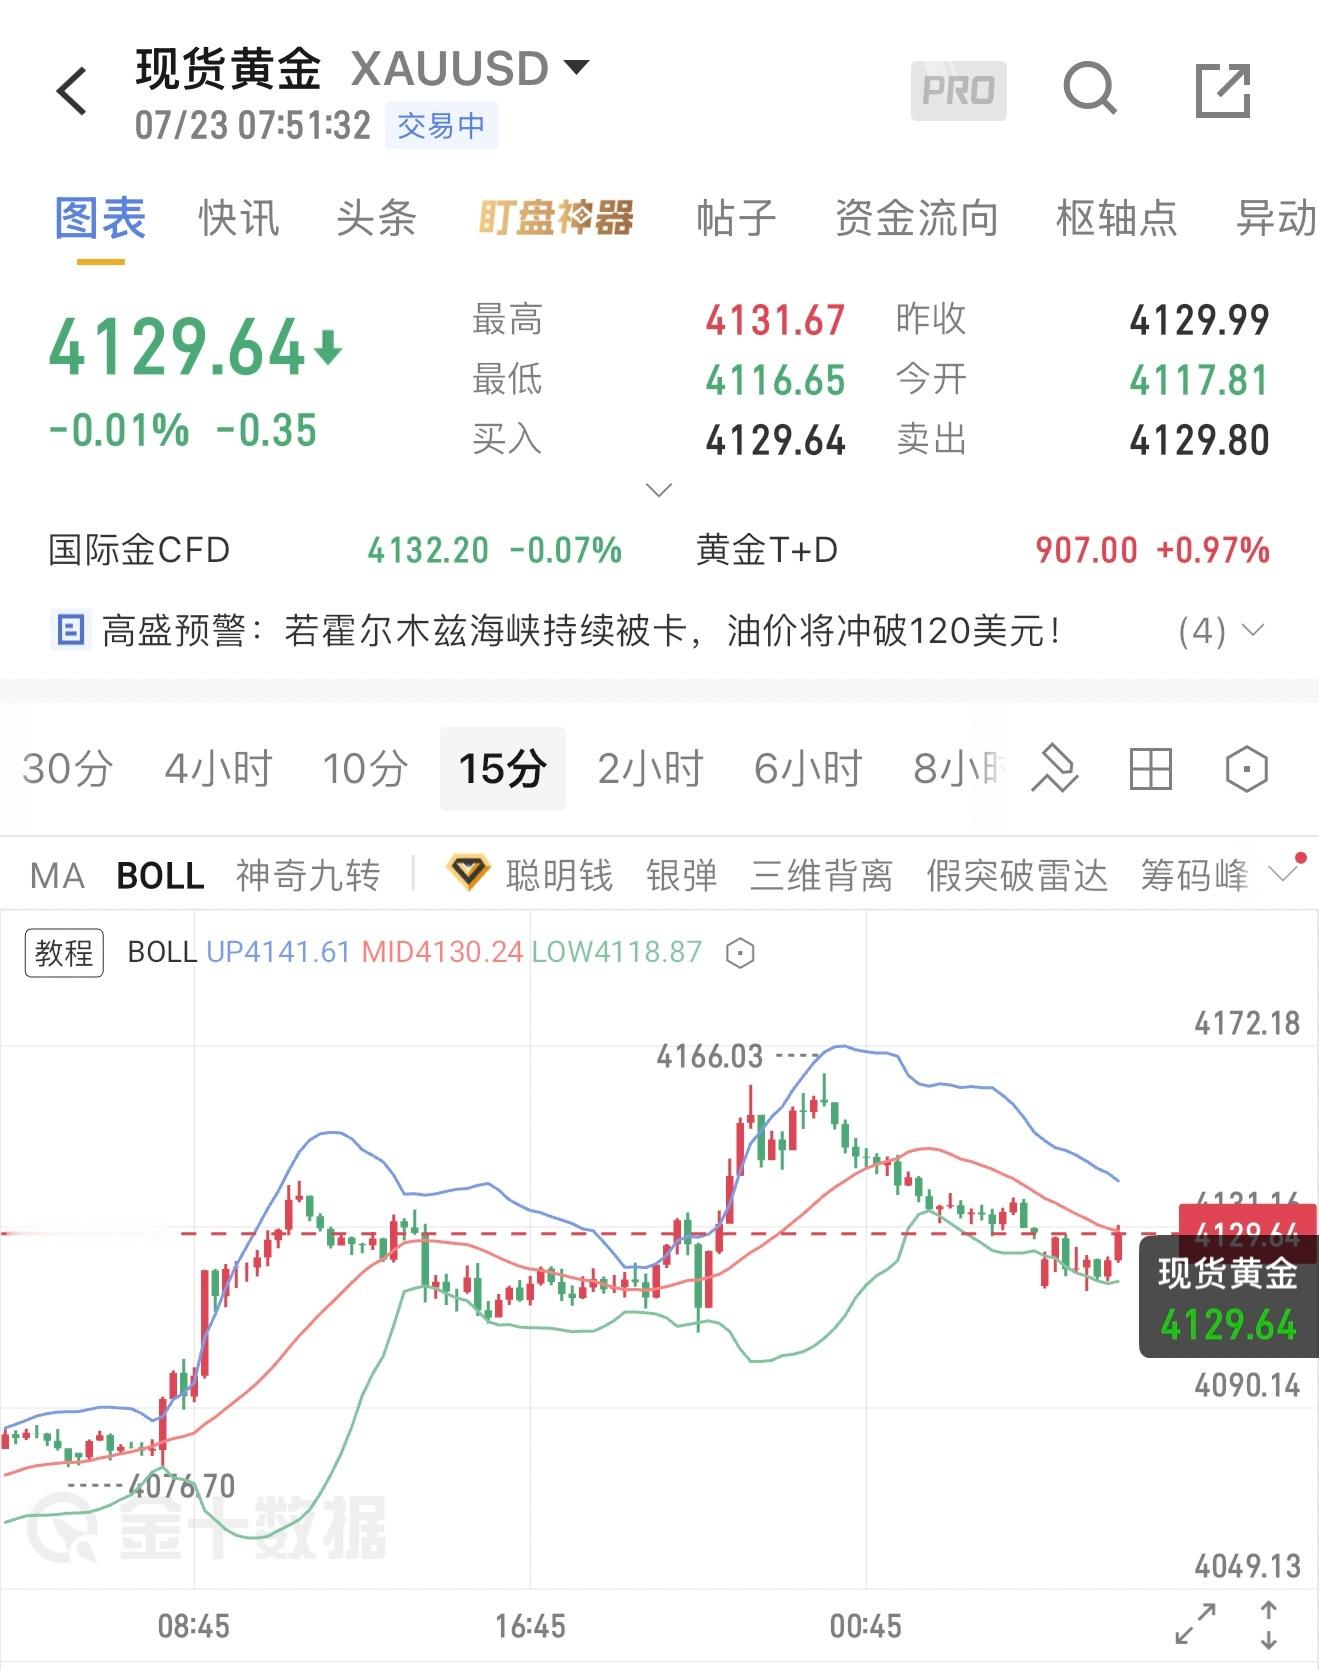Tap the 最低 value 4116.65
The height and width of the screenshot is (1670, 1319).
775,381
